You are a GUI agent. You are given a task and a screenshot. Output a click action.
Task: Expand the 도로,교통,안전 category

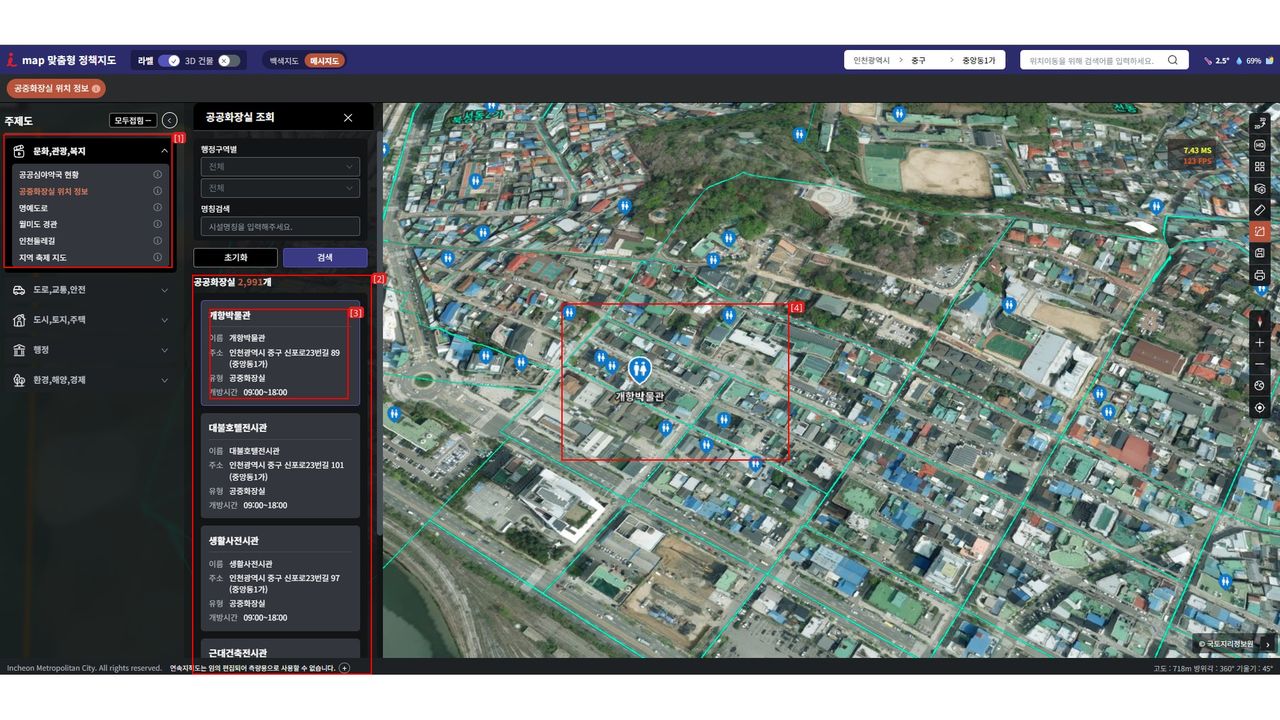coord(90,290)
